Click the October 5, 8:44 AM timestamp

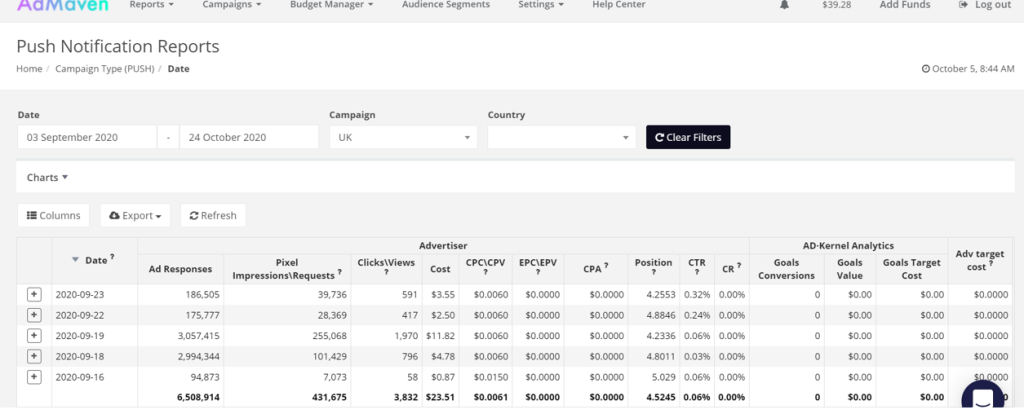(968, 69)
